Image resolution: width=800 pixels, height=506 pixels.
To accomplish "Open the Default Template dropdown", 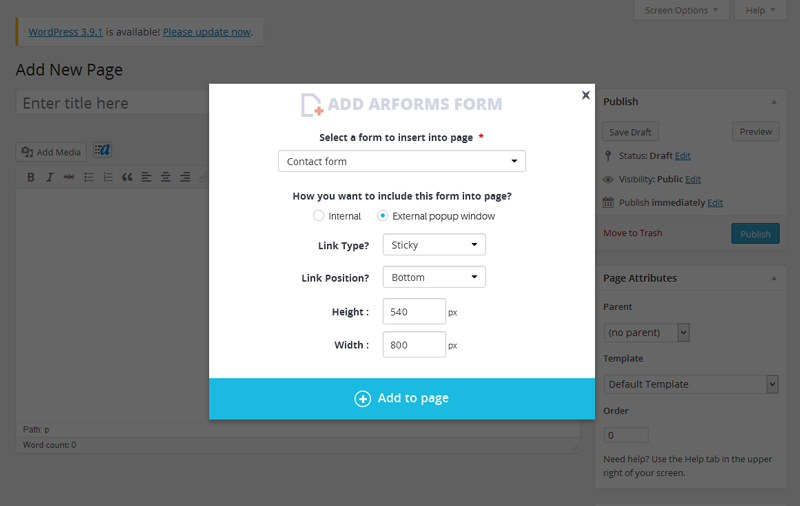I will [691, 384].
